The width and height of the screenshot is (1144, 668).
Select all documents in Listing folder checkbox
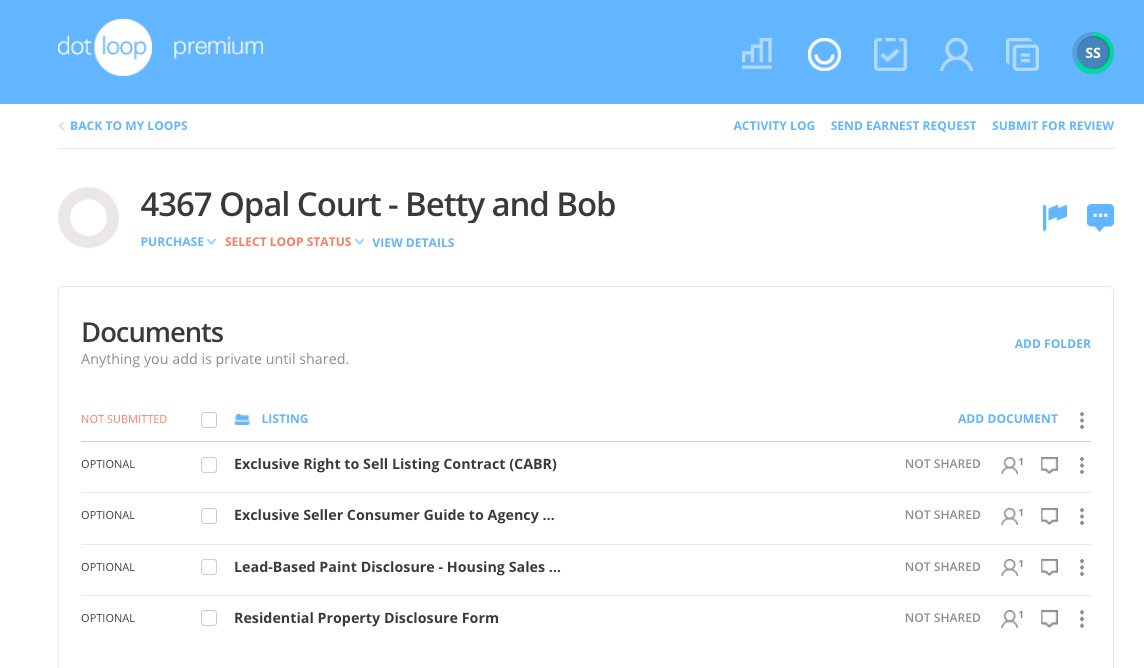click(209, 420)
